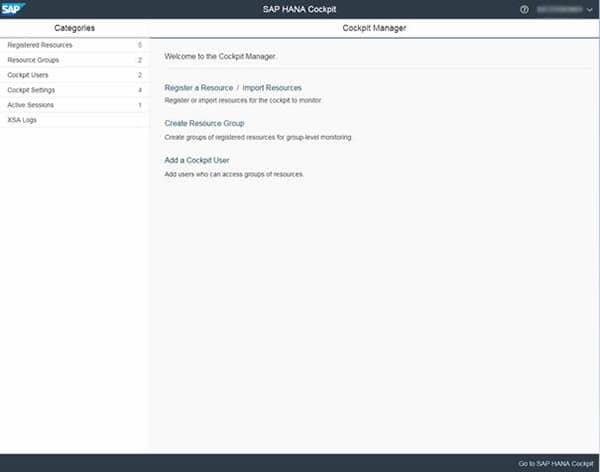This screenshot has height=472, width=600.
Task: Click Add a Cockpit User link
Action: click(197, 160)
